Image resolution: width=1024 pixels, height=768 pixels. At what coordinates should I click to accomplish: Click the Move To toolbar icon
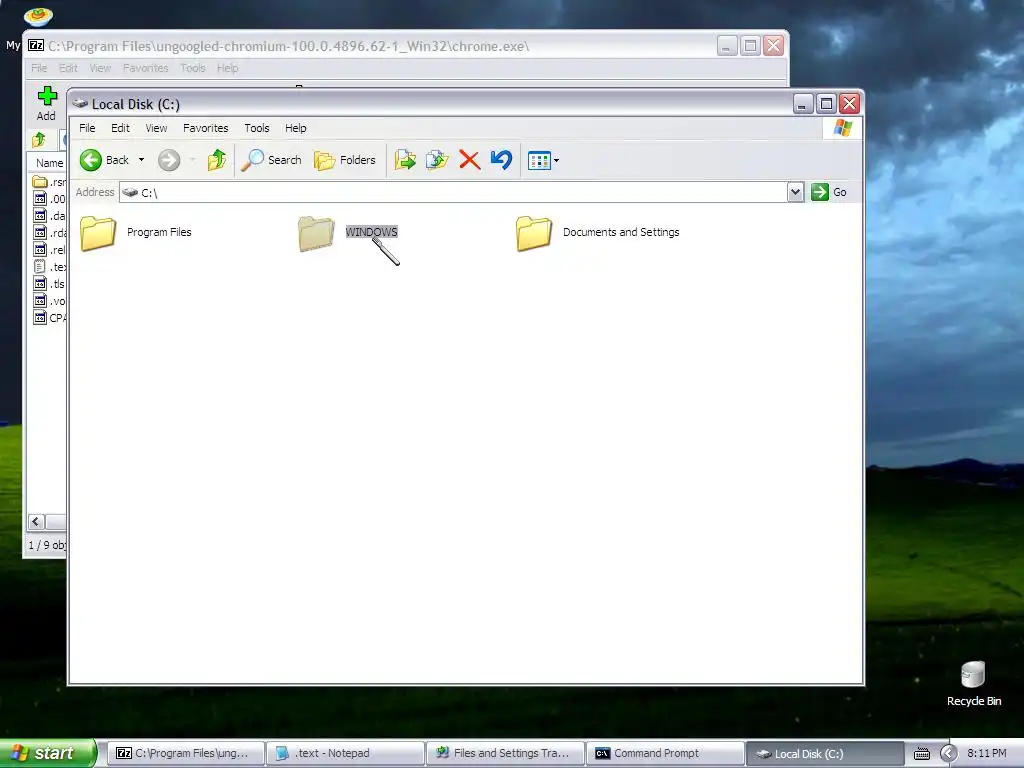click(405, 160)
